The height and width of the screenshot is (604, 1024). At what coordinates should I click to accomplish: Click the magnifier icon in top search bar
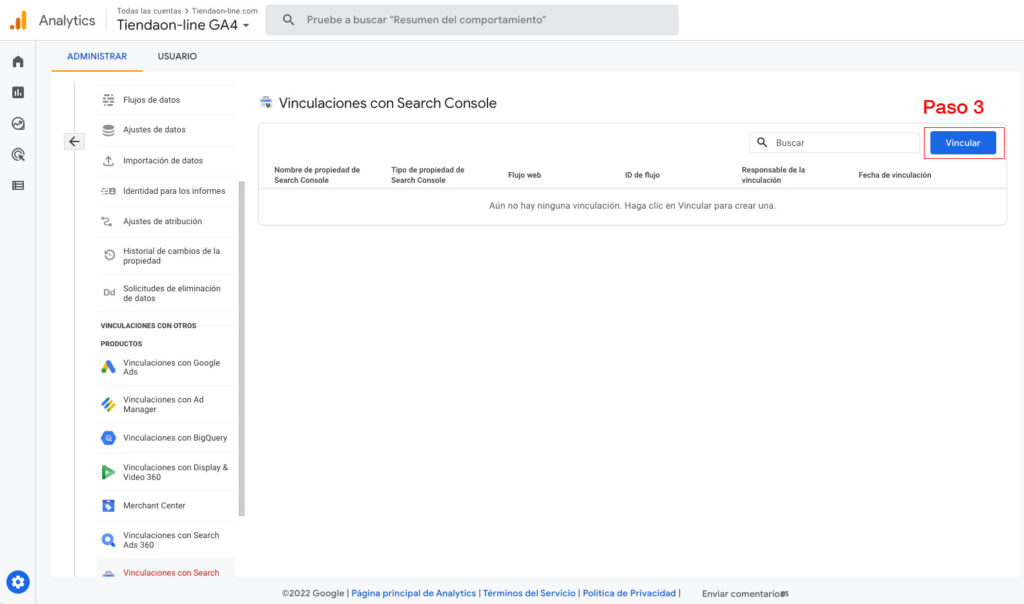(x=289, y=20)
